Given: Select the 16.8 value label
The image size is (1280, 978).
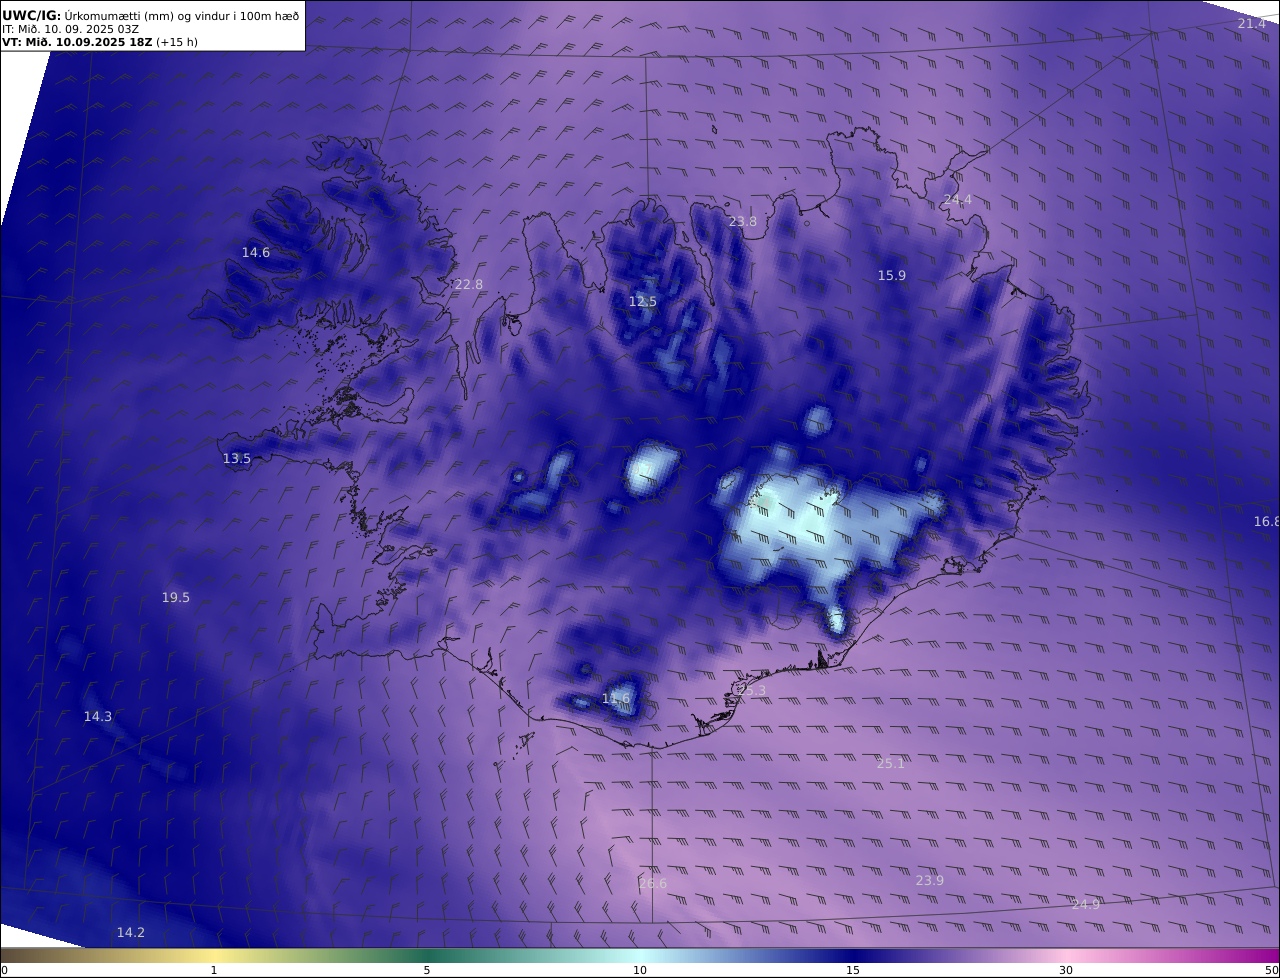Looking at the screenshot, I should [x=1266, y=522].
